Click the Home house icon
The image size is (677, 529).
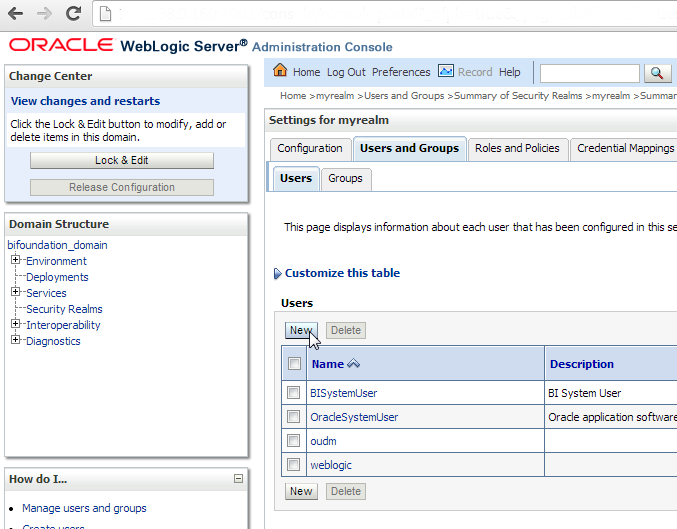pyautogui.click(x=280, y=70)
